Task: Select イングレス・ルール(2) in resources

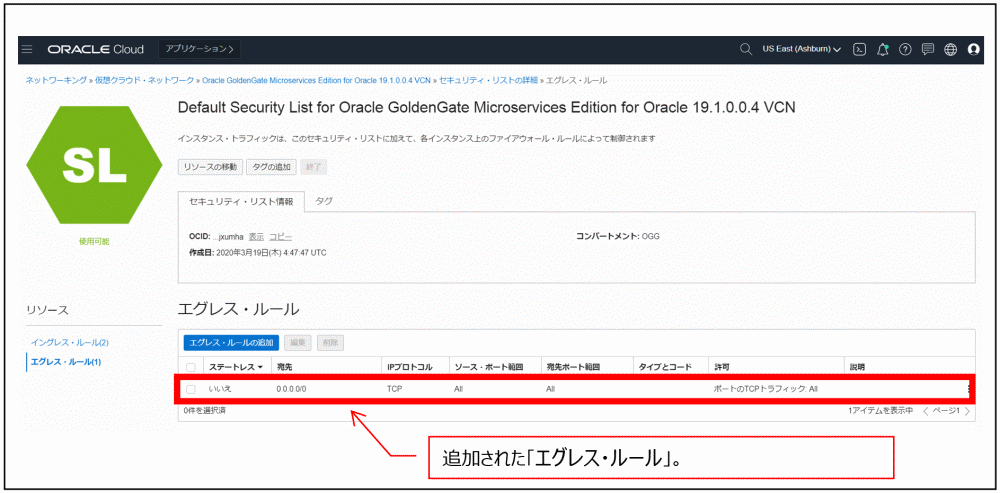Action: point(70,342)
